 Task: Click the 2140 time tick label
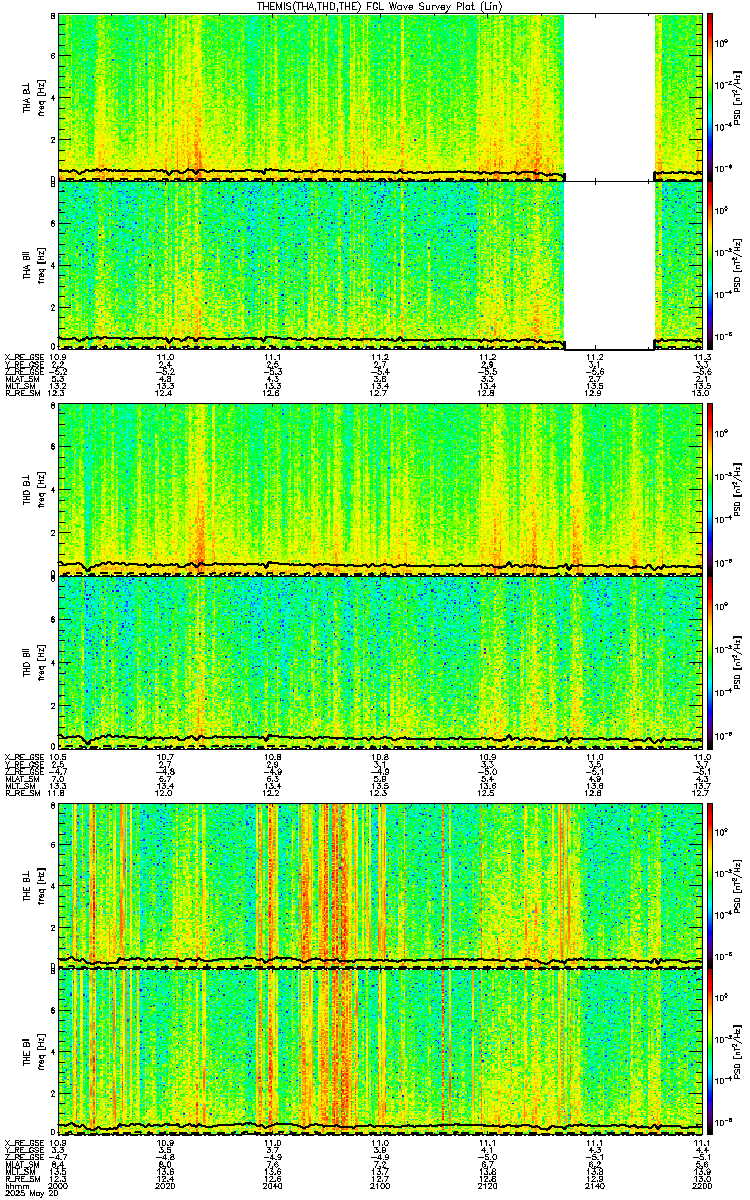pyautogui.click(x=594, y=1185)
